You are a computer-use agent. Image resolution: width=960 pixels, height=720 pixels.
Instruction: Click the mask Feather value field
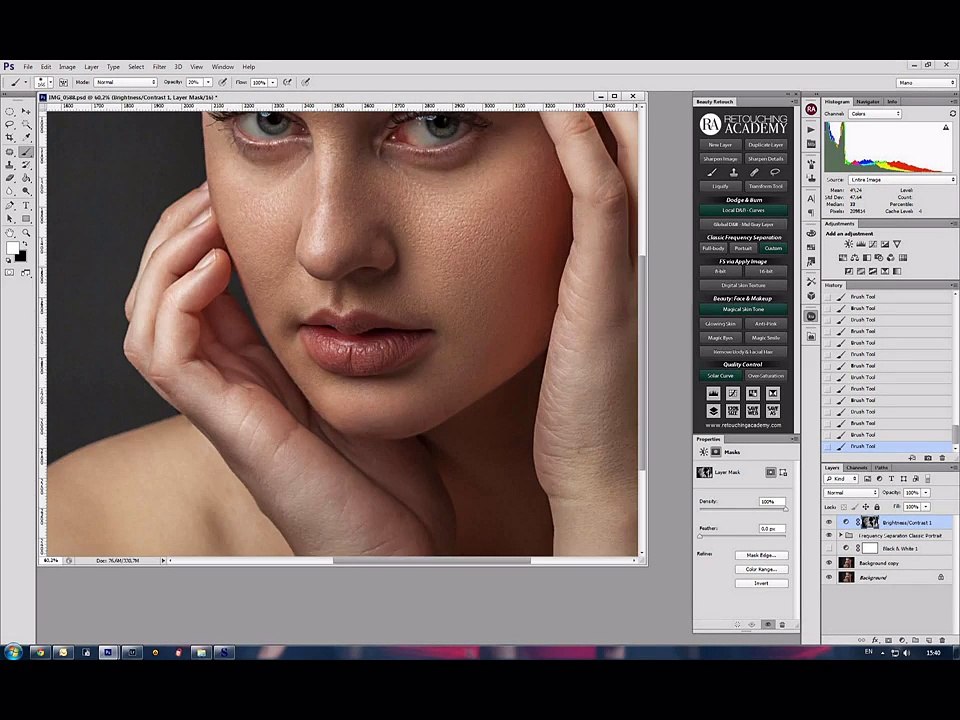pyautogui.click(x=772, y=528)
